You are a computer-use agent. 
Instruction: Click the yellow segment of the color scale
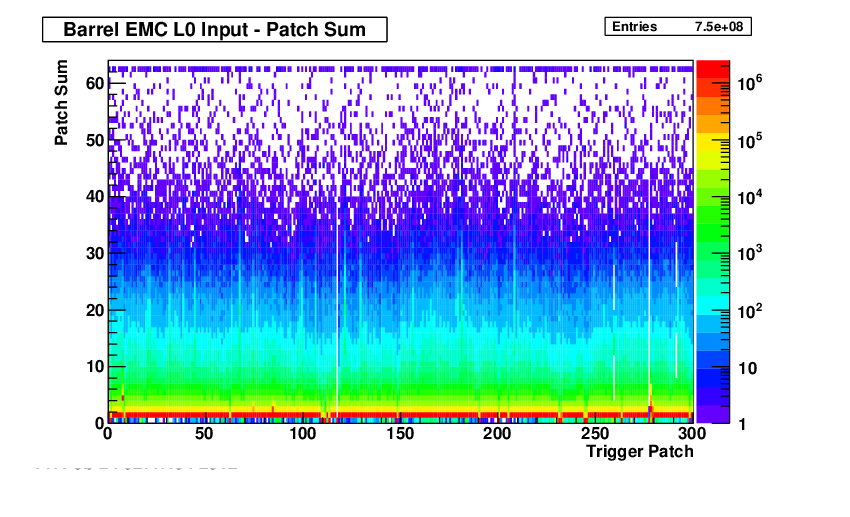pos(713,143)
